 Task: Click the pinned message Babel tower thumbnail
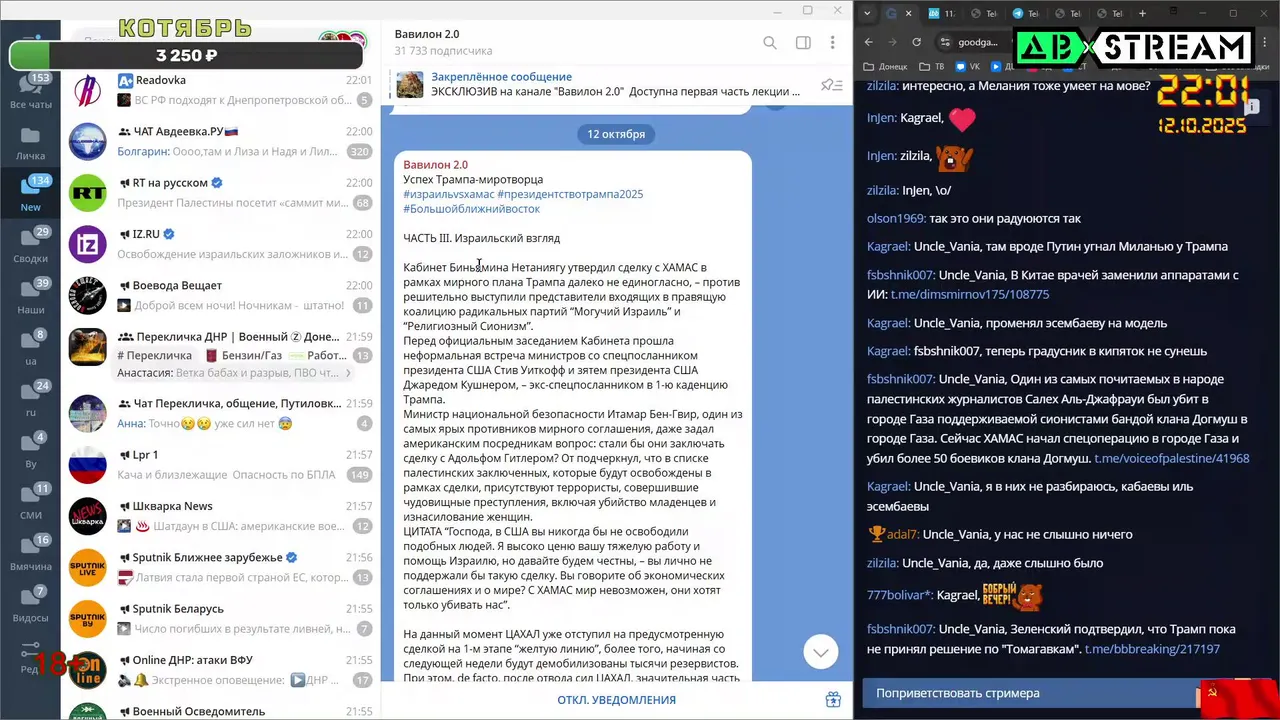[410, 84]
